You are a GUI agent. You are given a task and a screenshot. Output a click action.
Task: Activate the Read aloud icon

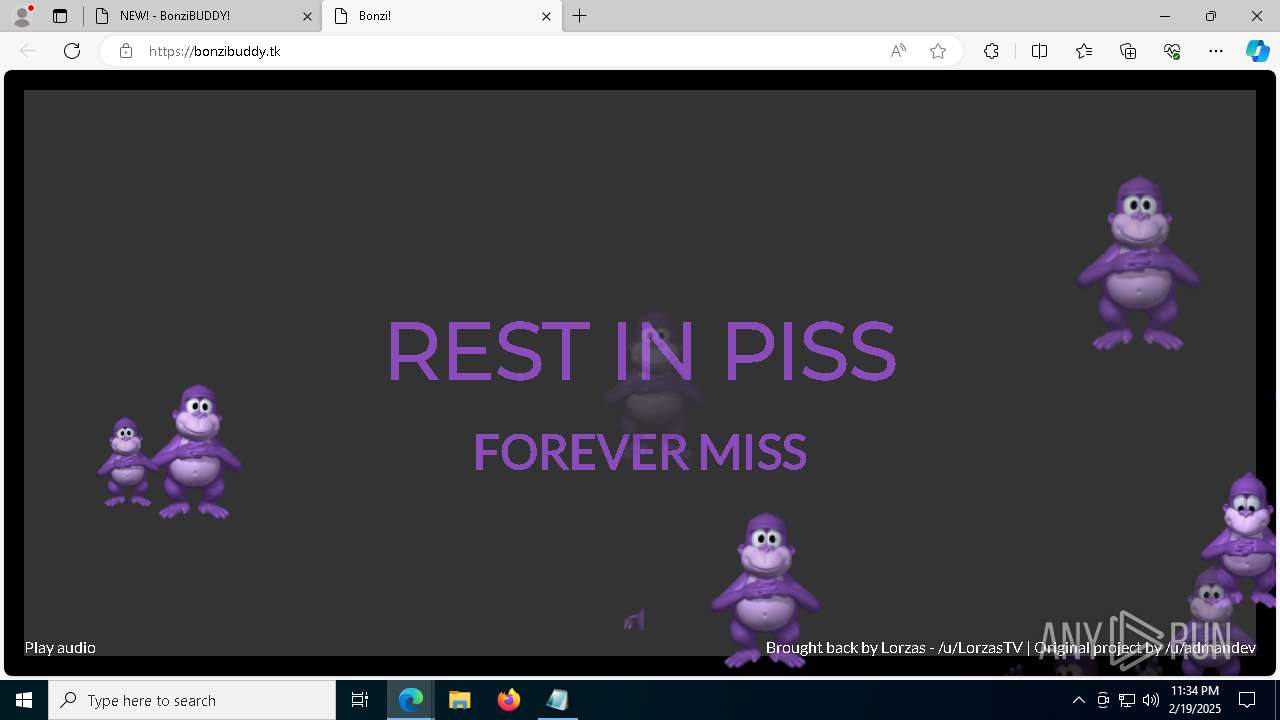tap(898, 51)
